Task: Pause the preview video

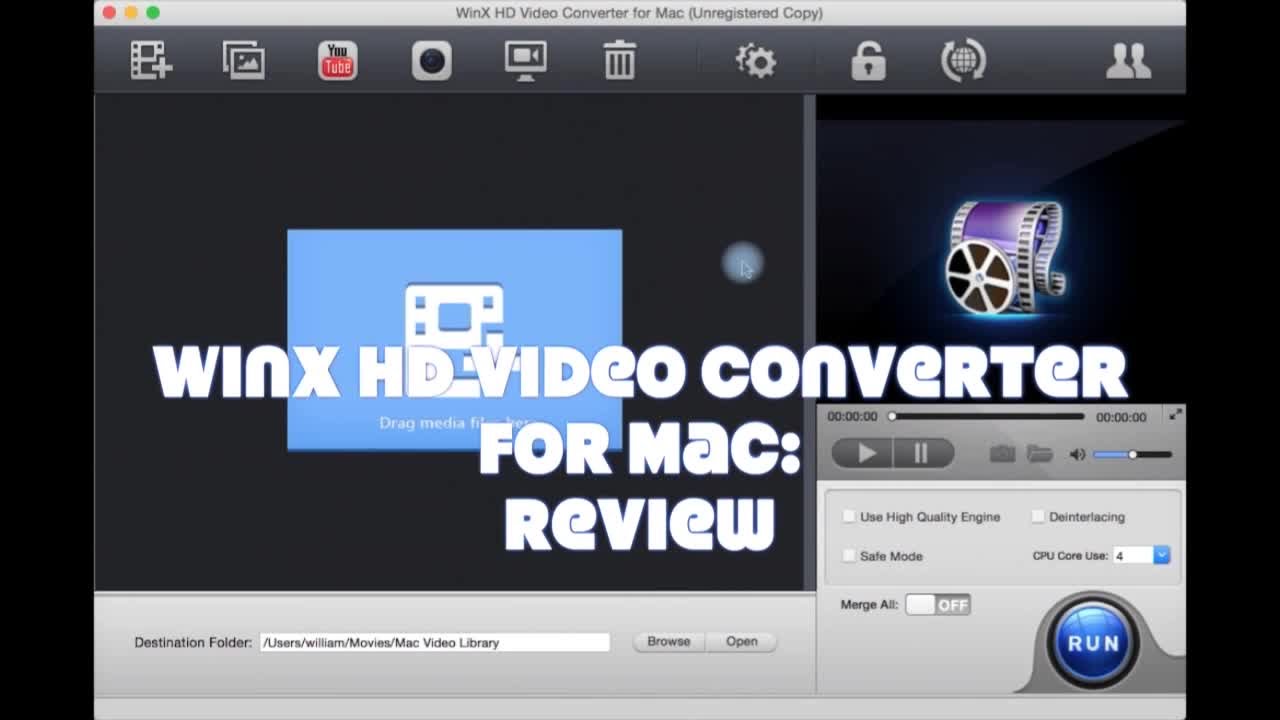Action: tap(922, 454)
